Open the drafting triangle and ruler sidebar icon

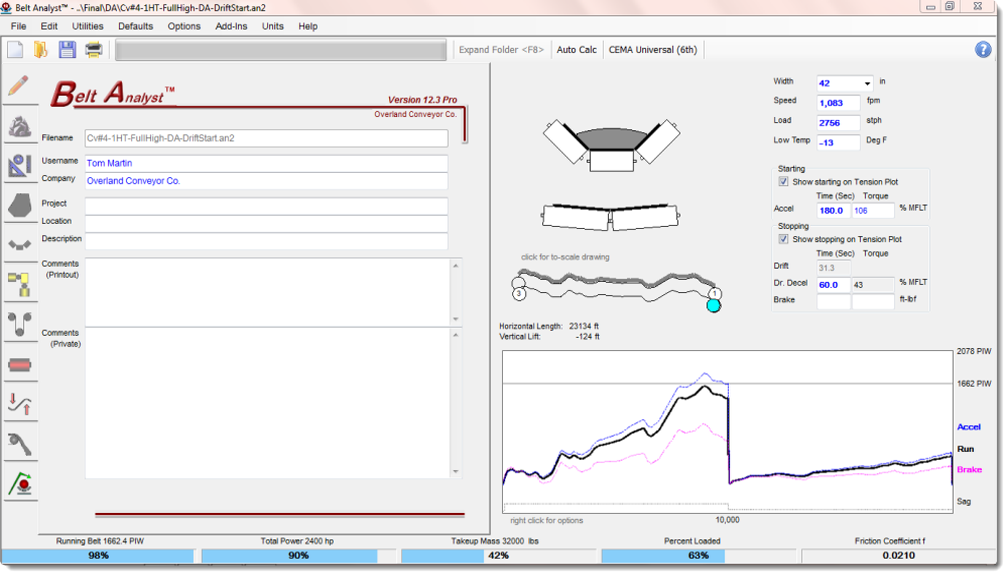click(20, 165)
